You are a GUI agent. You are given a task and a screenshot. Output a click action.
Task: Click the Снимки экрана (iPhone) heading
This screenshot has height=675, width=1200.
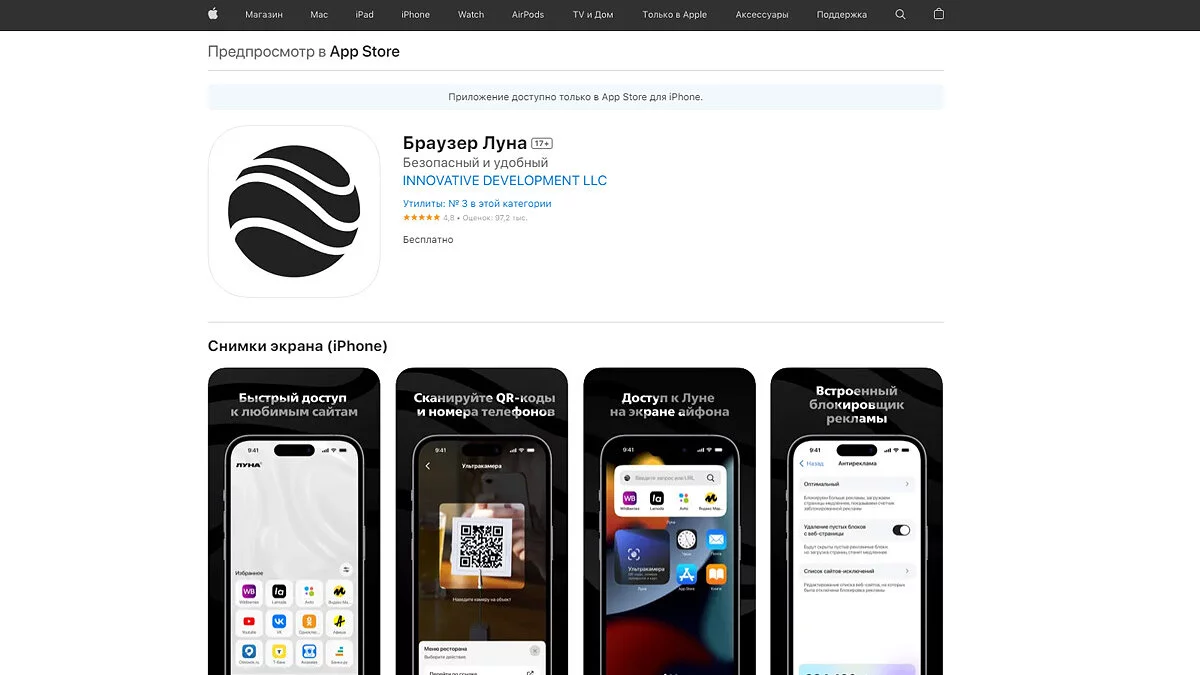298,346
